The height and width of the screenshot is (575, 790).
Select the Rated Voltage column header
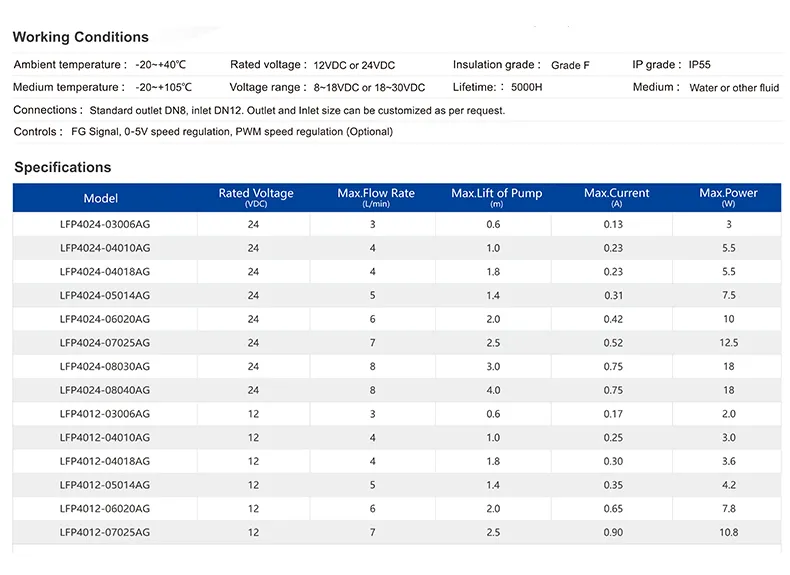click(x=256, y=197)
